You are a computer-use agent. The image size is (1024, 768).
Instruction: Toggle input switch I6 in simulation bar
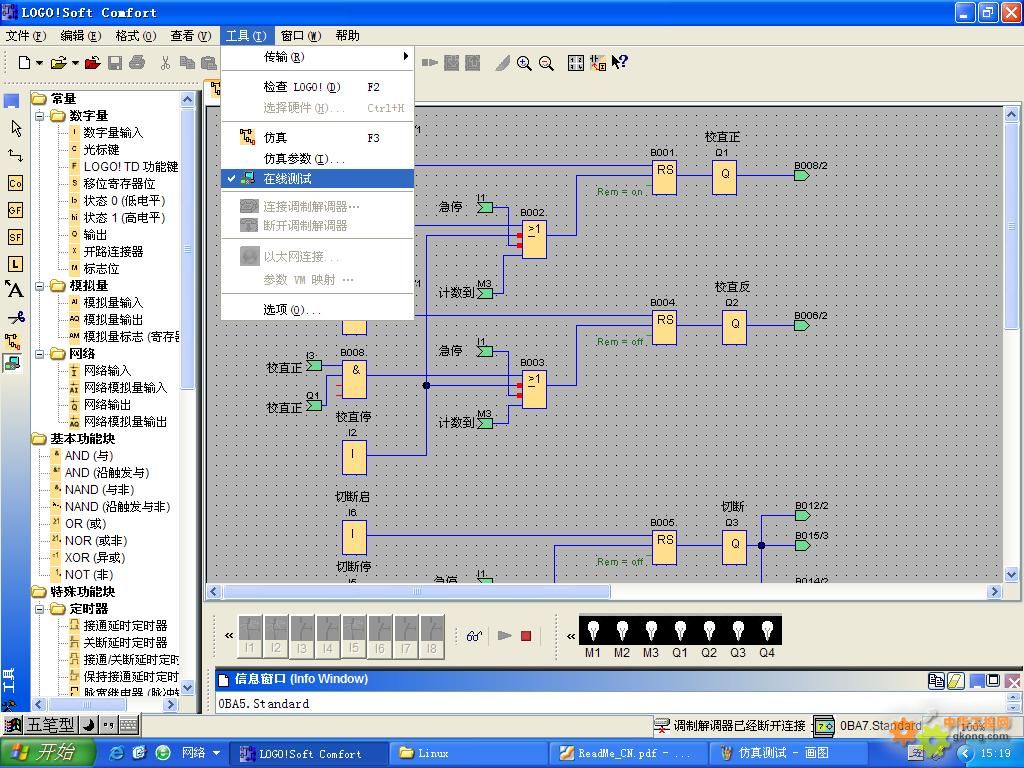[x=380, y=635]
